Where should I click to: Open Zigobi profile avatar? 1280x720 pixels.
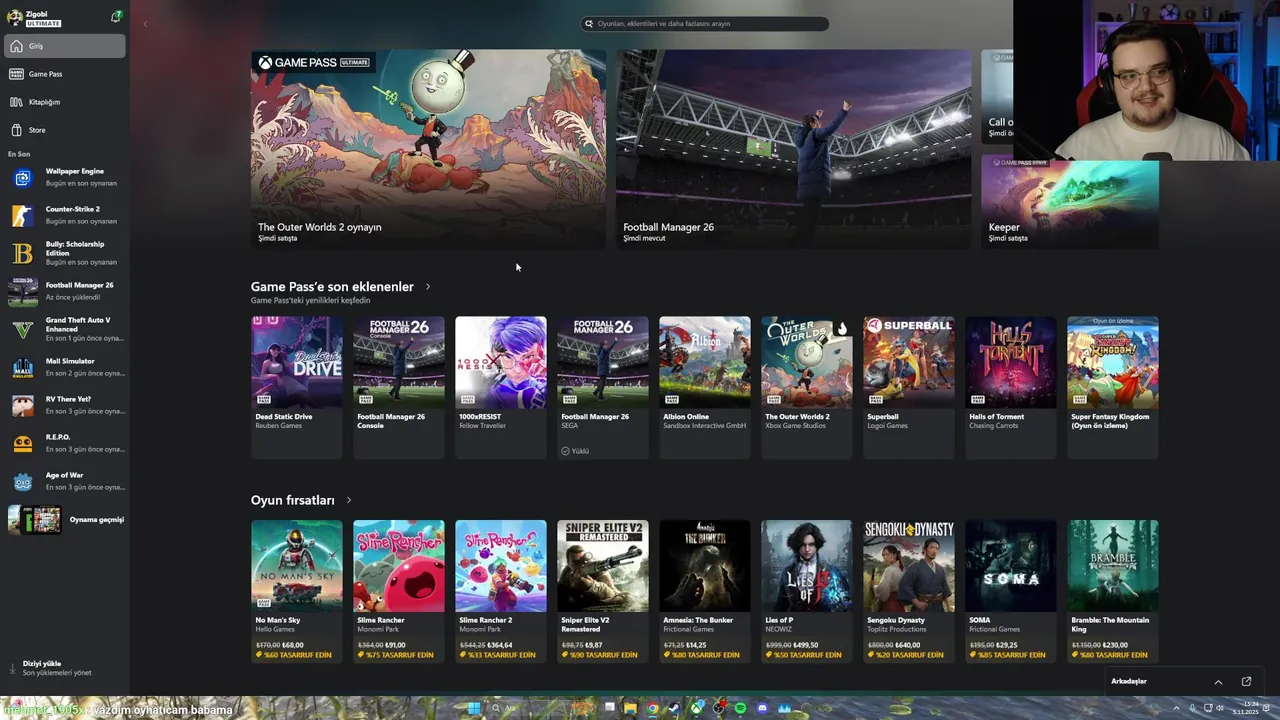15,17
